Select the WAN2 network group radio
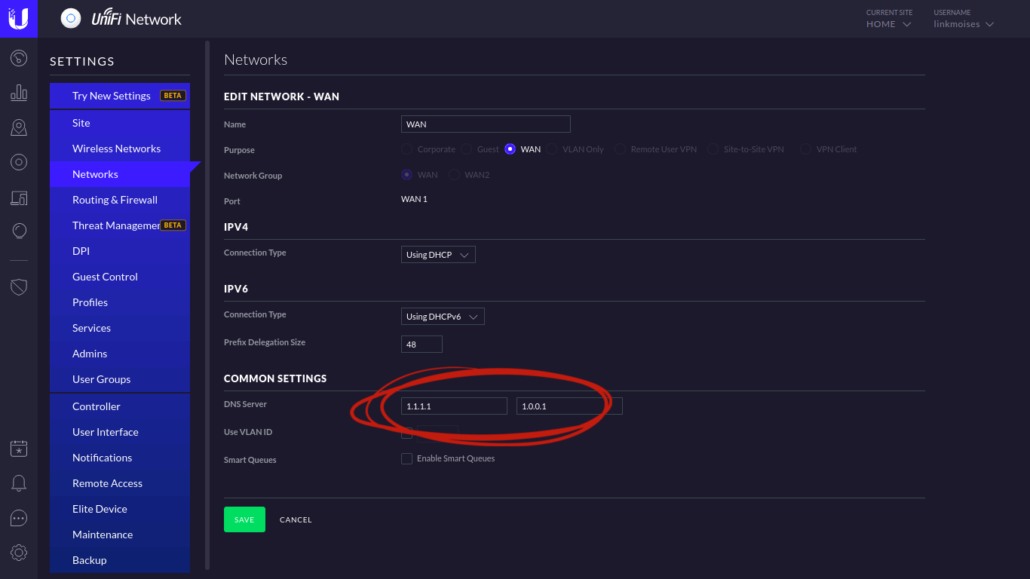 point(456,175)
